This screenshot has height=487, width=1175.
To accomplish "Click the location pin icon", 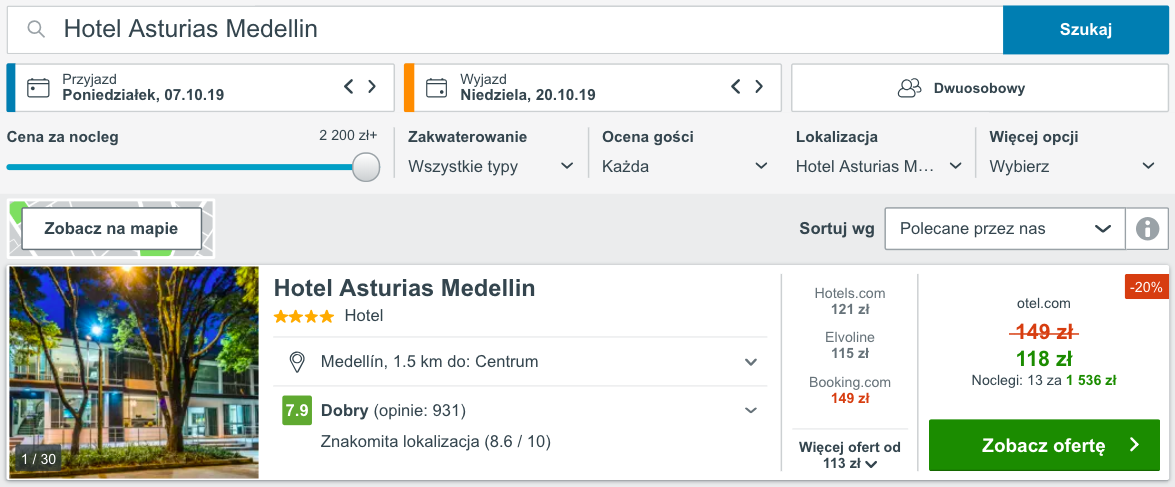I will coord(296,361).
